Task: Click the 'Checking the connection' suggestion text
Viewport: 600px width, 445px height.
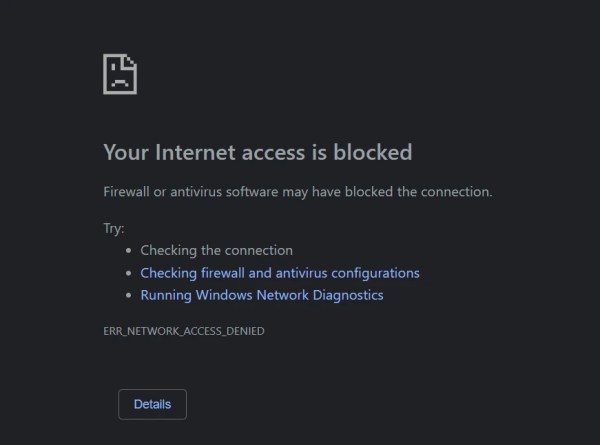Action: [x=216, y=250]
